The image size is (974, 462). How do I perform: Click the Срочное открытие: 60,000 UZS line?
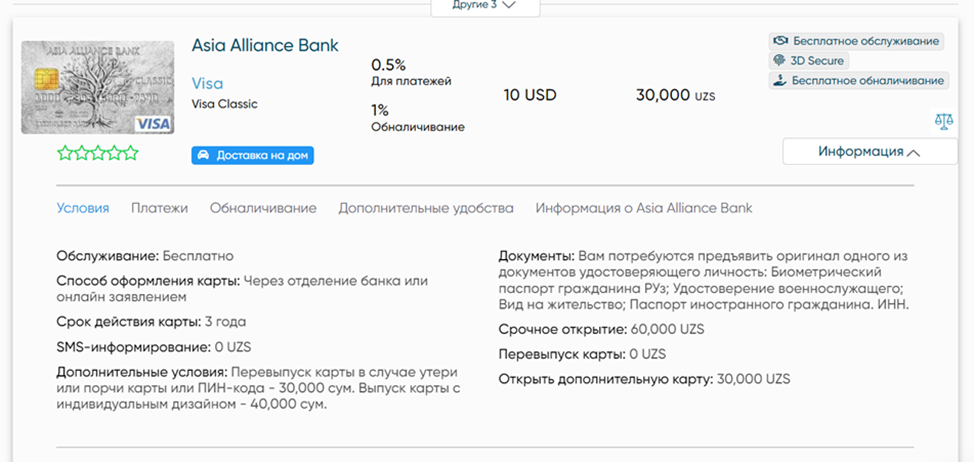(x=601, y=329)
